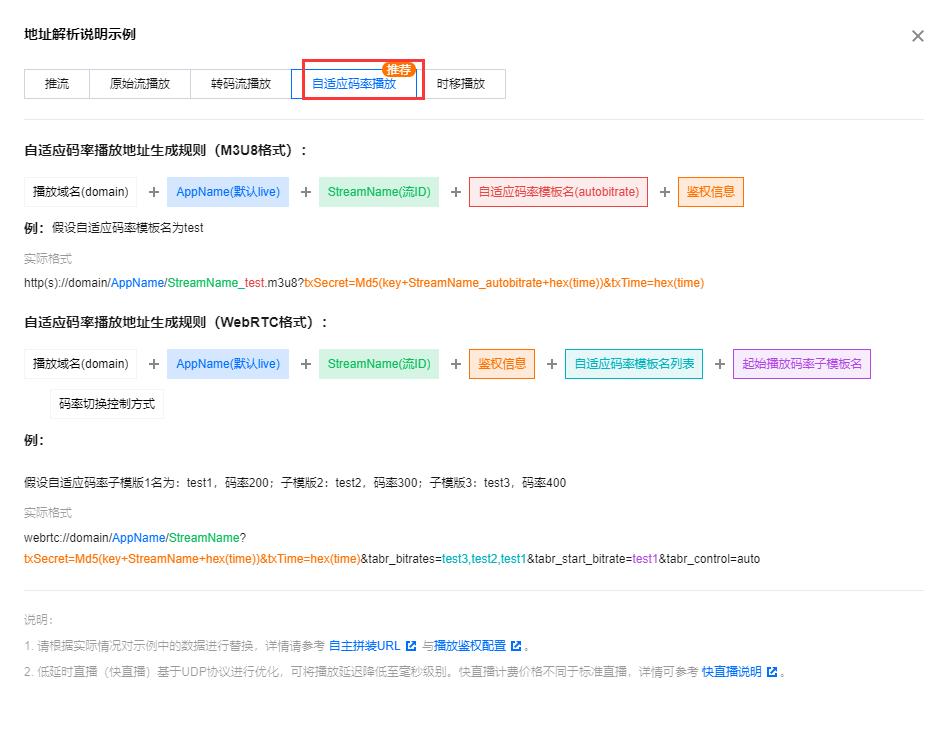Click note 2 about 低延时直播（快直播）

(405, 672)
